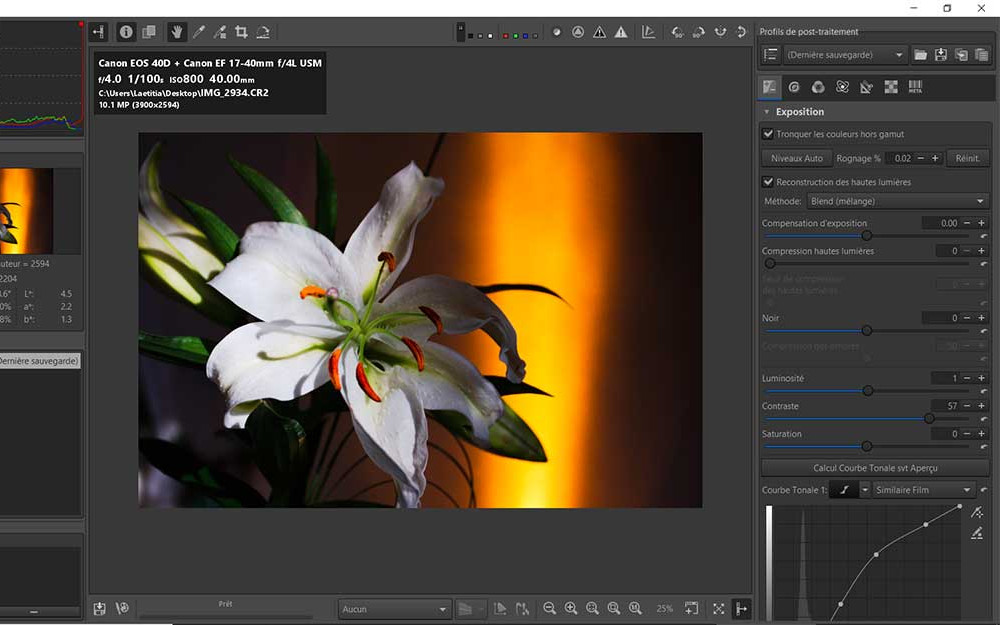
Task: Load a processing profile from folder icon
Action: pos(920,55)
